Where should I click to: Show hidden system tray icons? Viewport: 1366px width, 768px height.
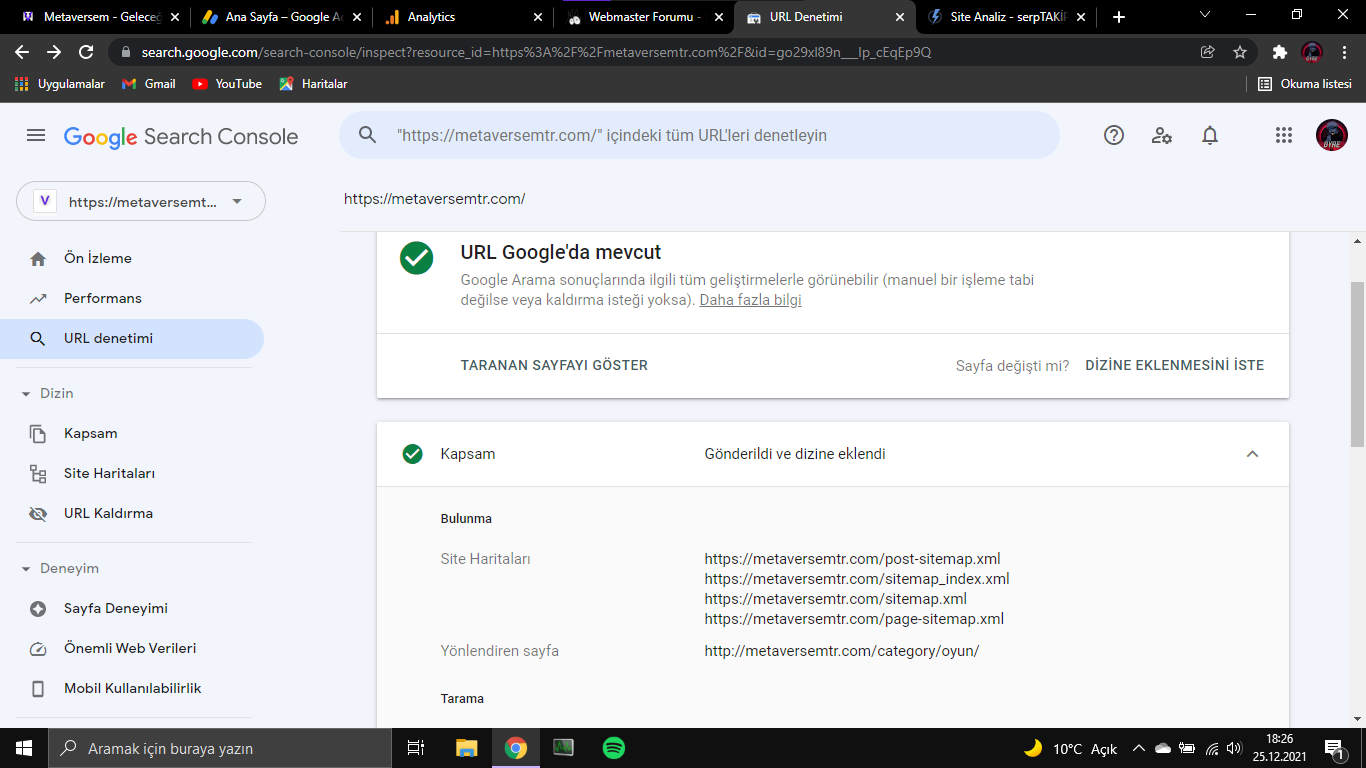[x=1138, y=748]
